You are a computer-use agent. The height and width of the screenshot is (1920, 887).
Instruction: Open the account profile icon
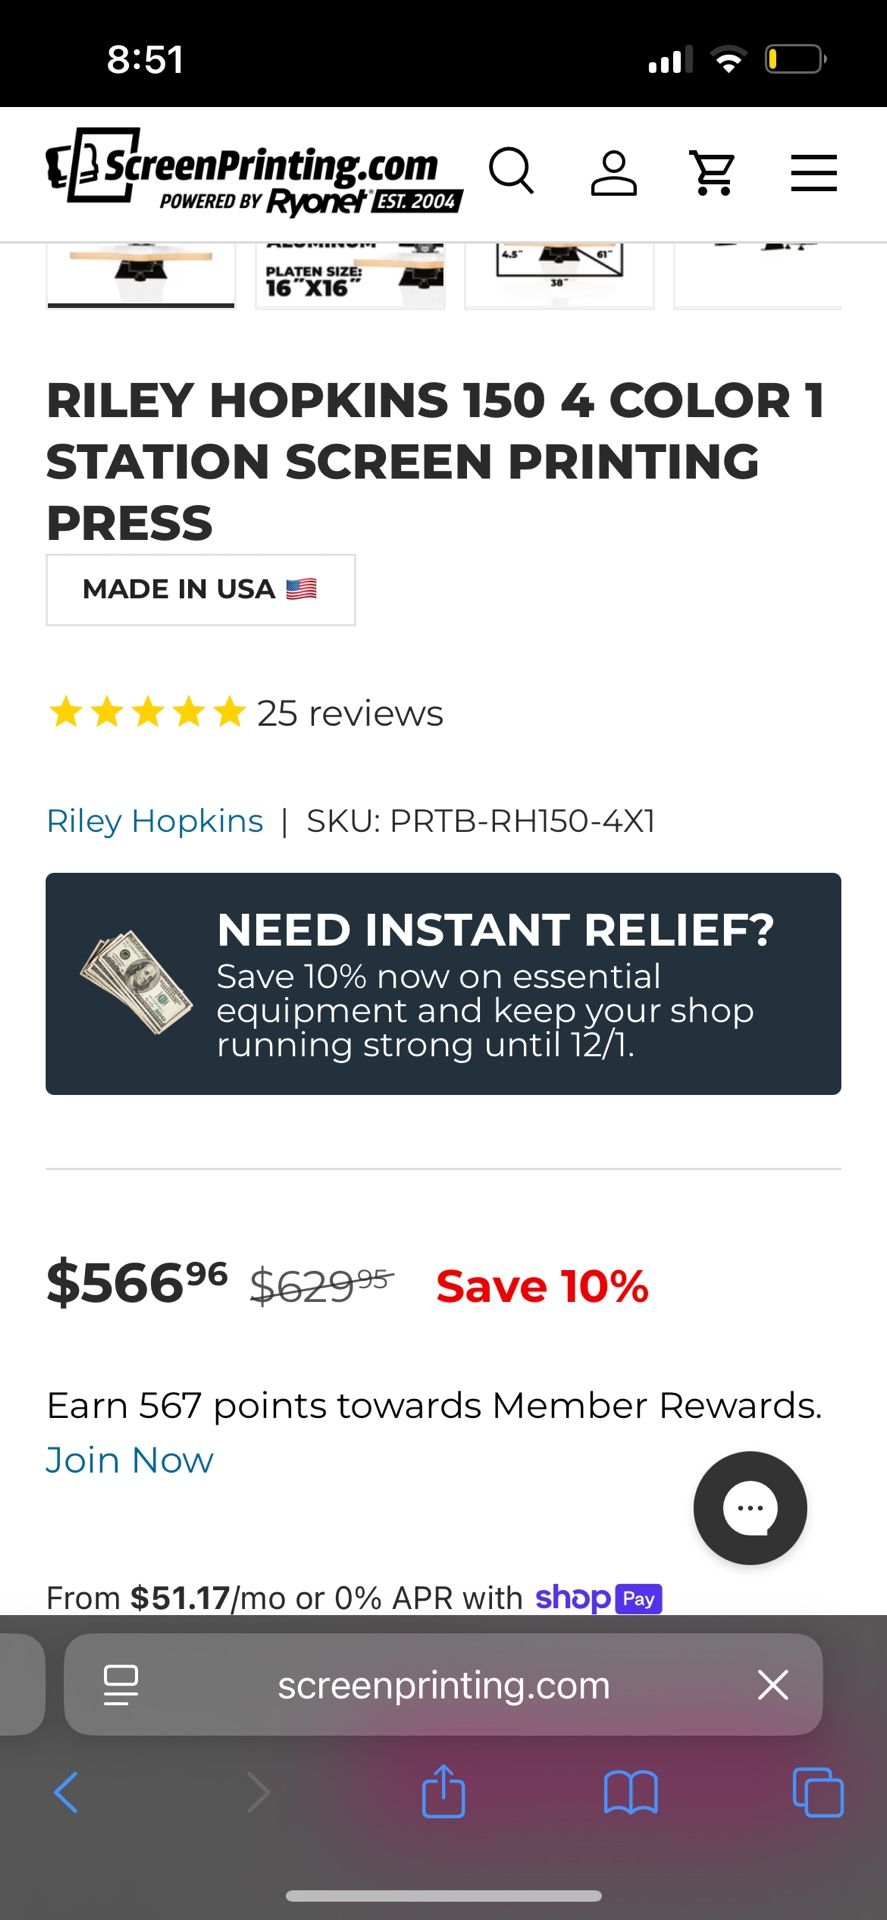(x=613, y=173)
